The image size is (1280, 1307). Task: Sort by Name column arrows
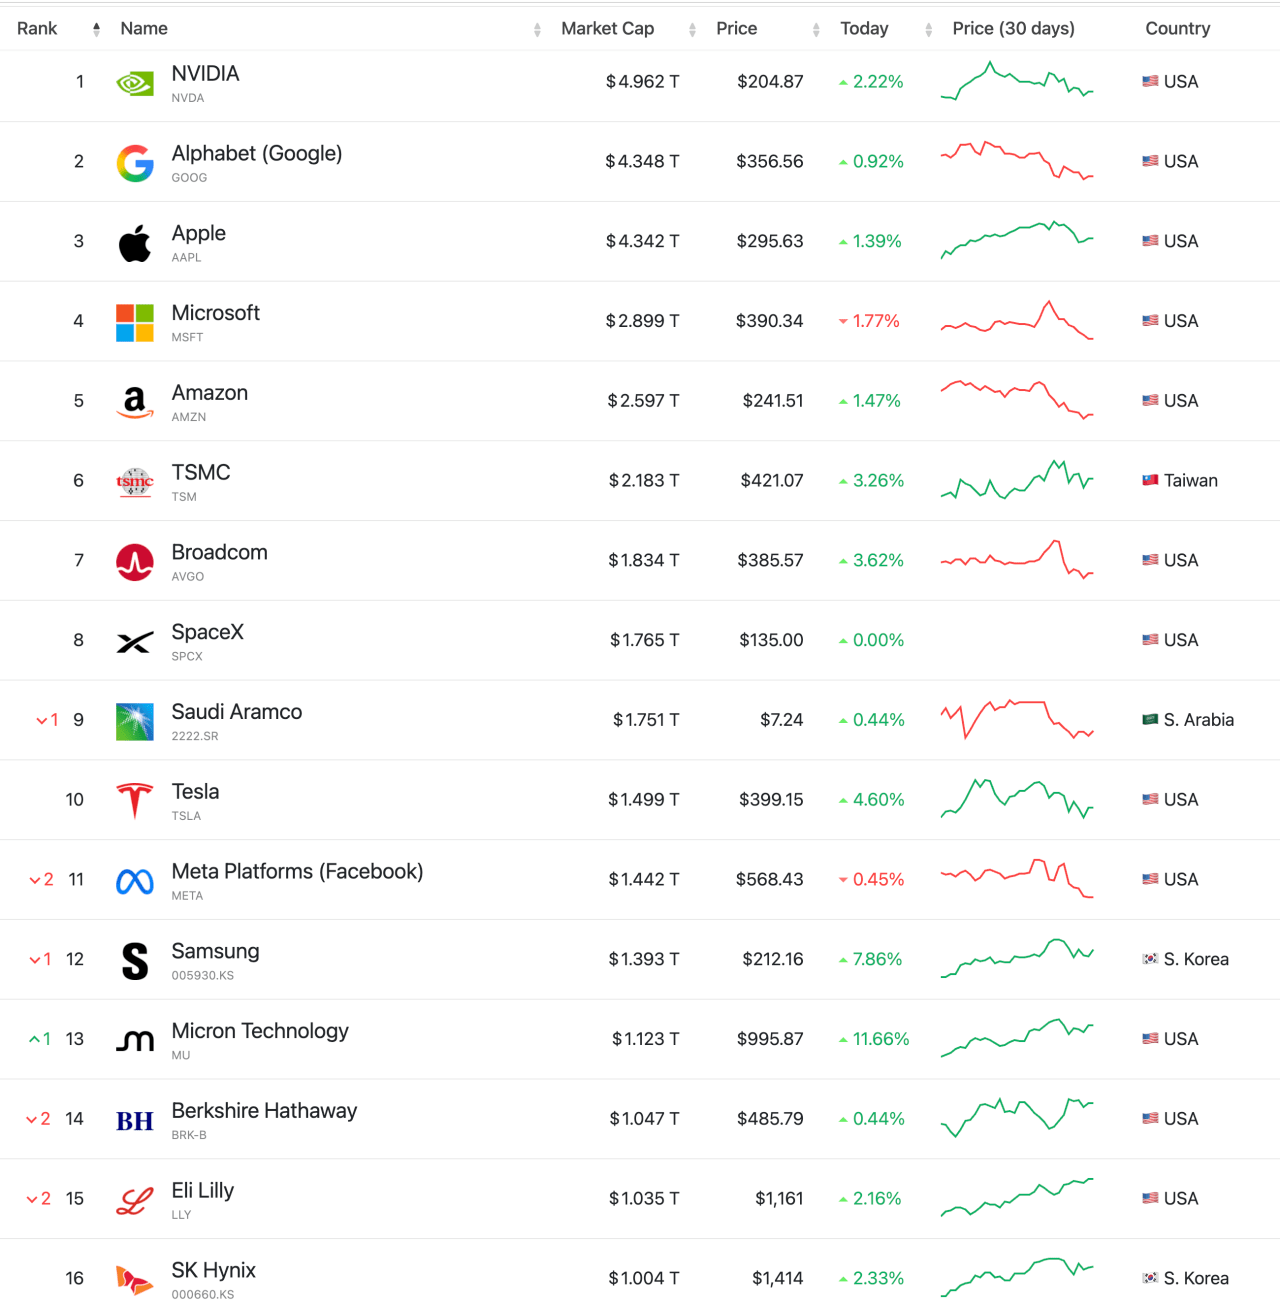(537, 29)
